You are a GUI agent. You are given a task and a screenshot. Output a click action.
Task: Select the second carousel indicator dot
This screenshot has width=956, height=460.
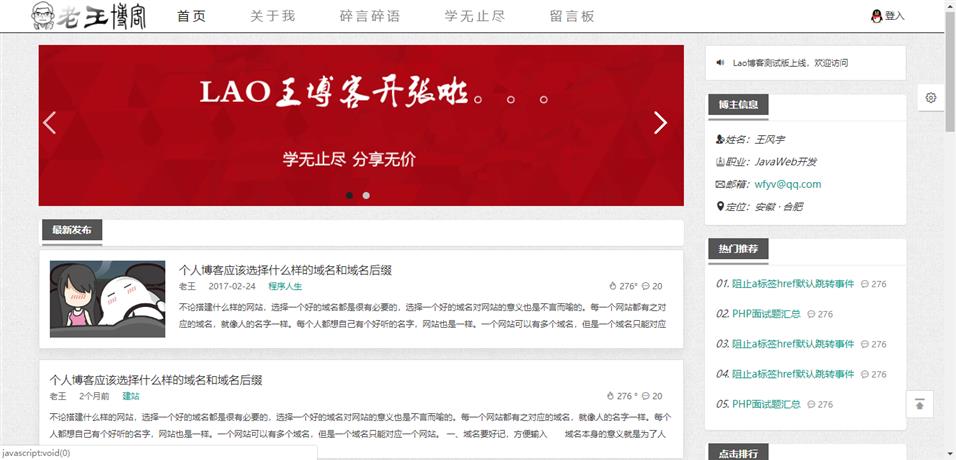[366, 196]
